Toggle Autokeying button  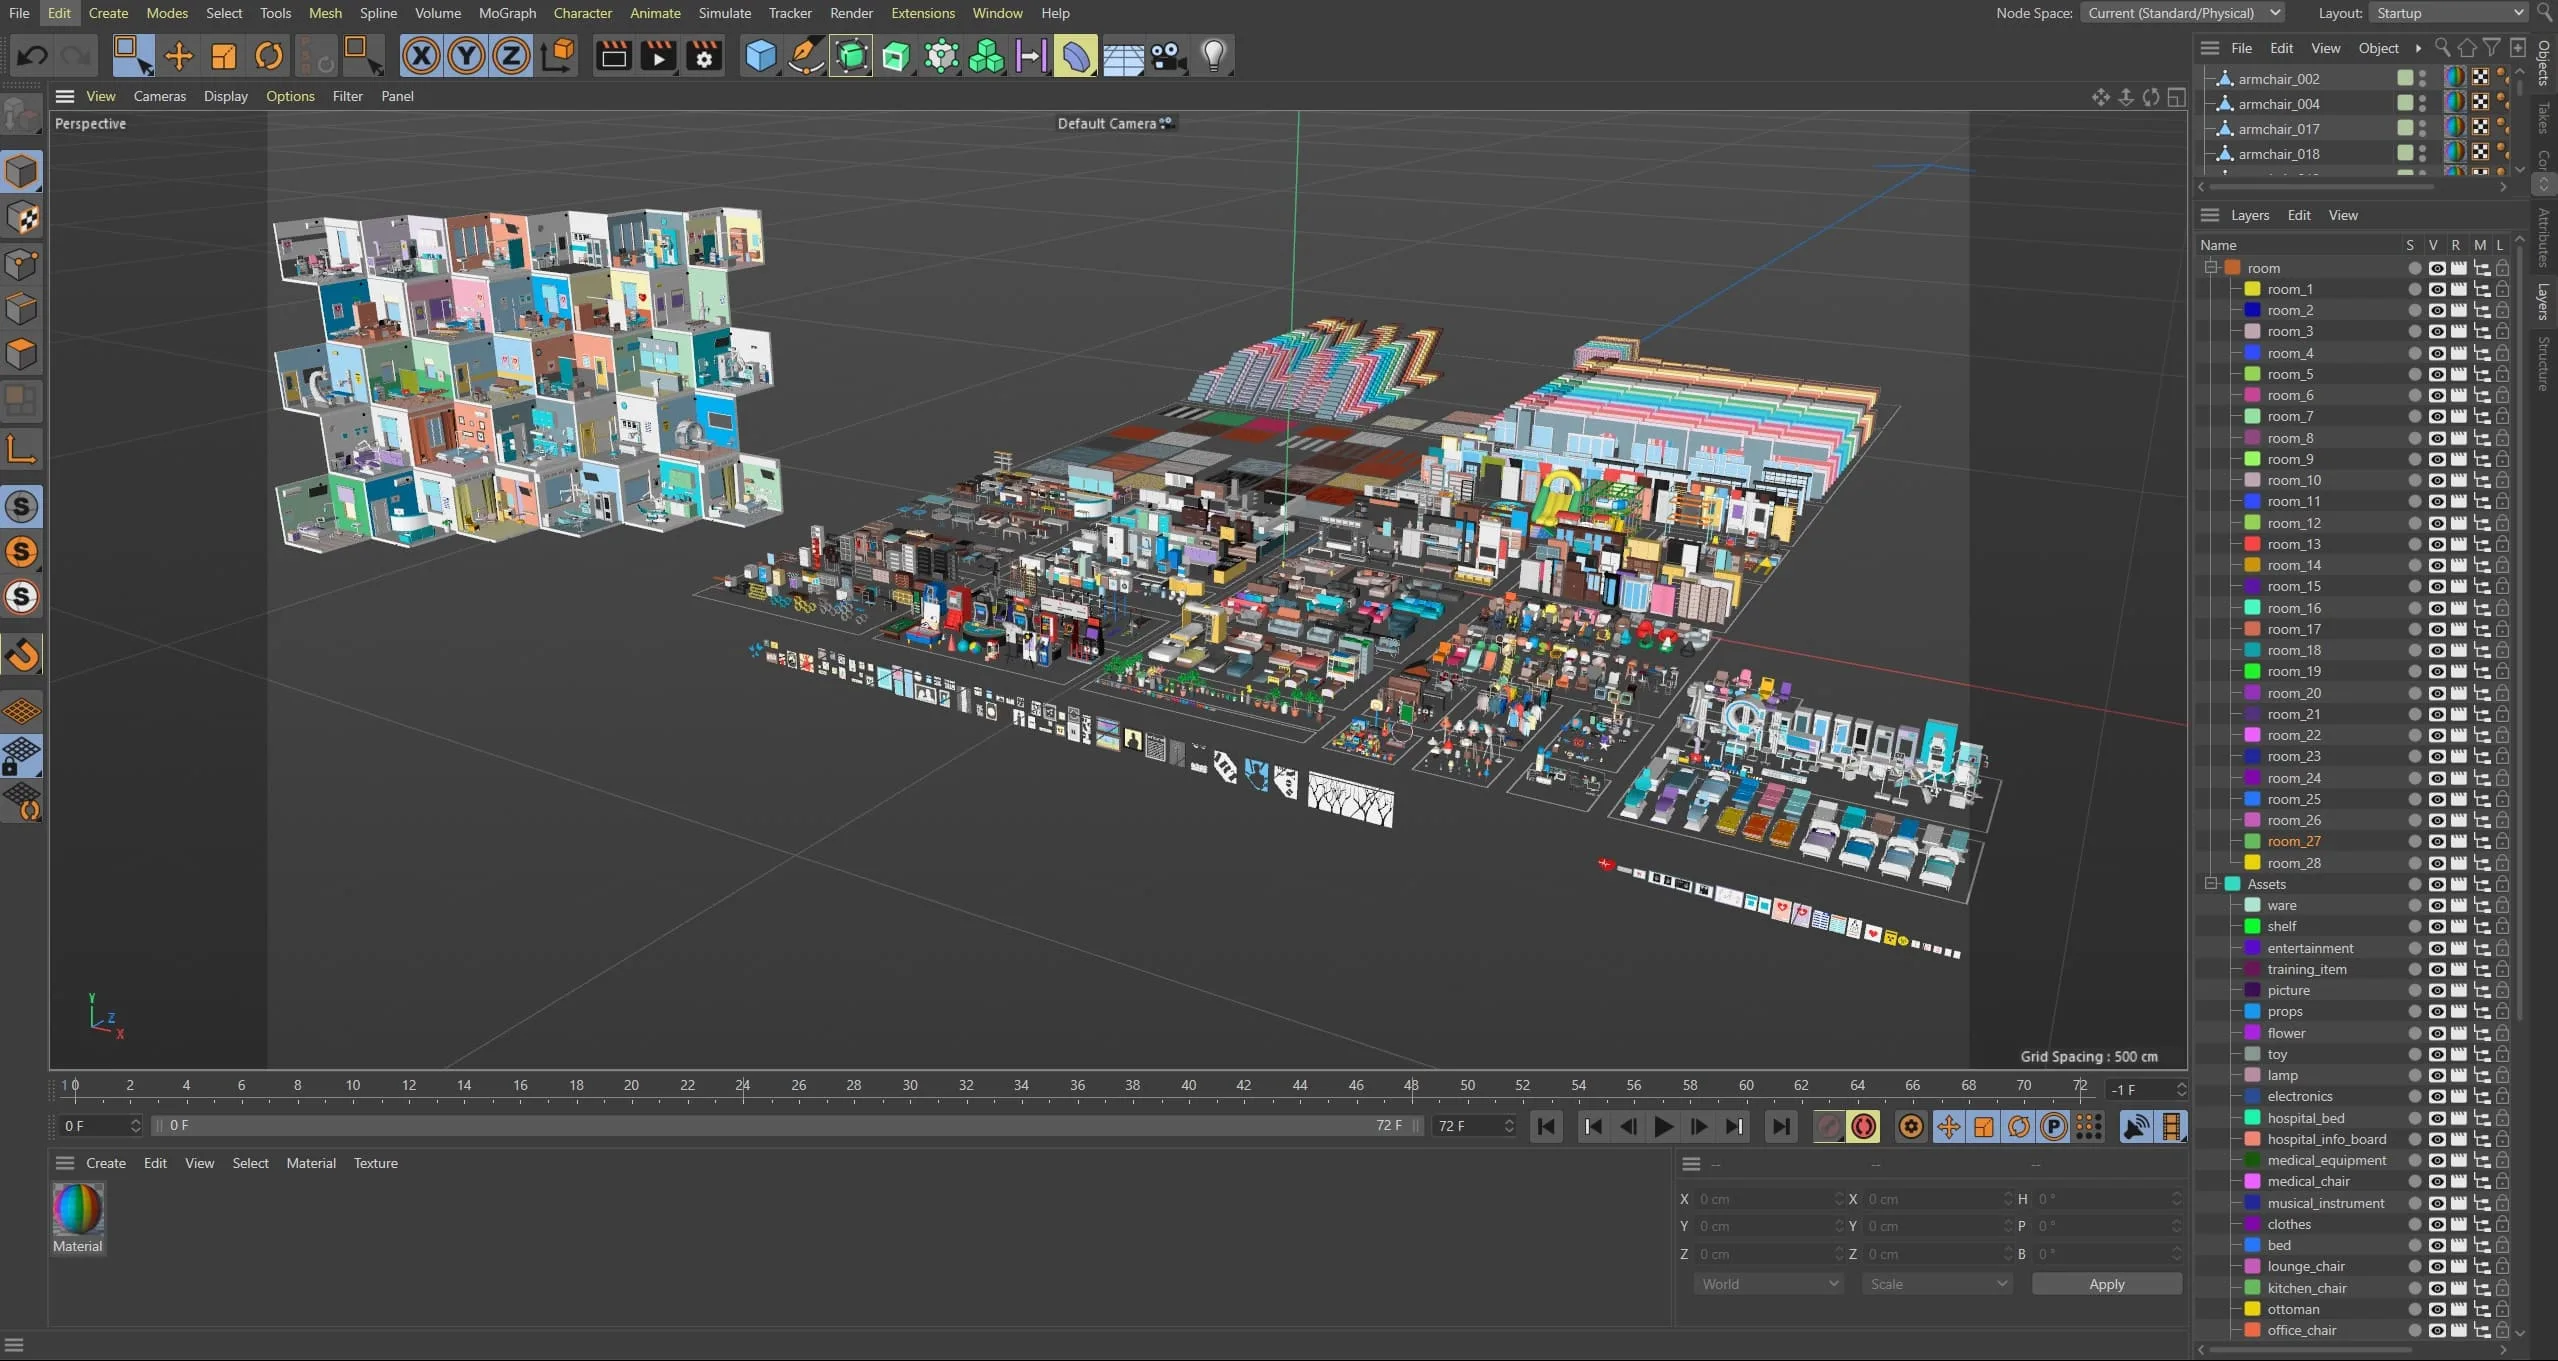(x=1864, y=1127)
